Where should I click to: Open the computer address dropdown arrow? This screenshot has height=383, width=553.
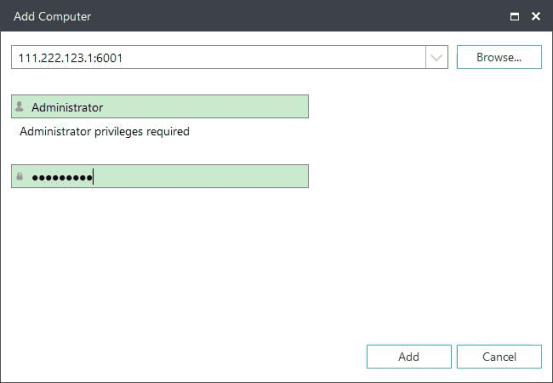point(436,57)
